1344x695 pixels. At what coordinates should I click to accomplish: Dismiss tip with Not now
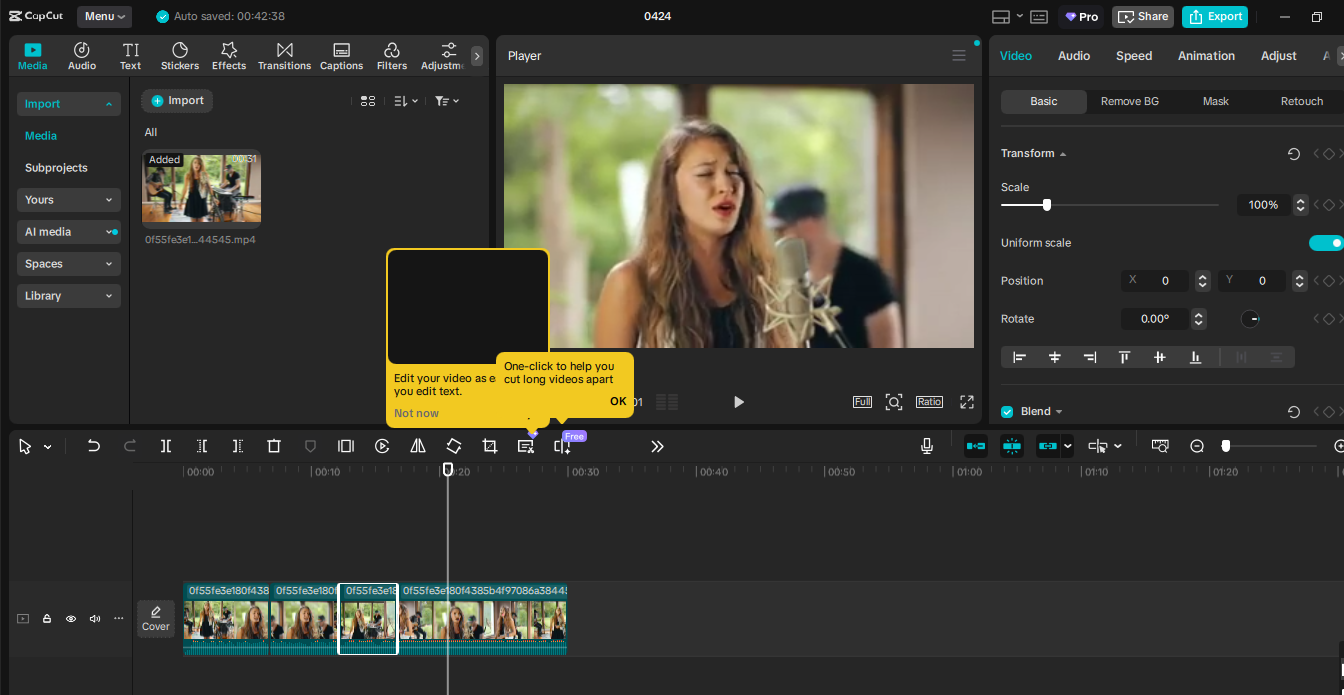[x=416, y=413]
